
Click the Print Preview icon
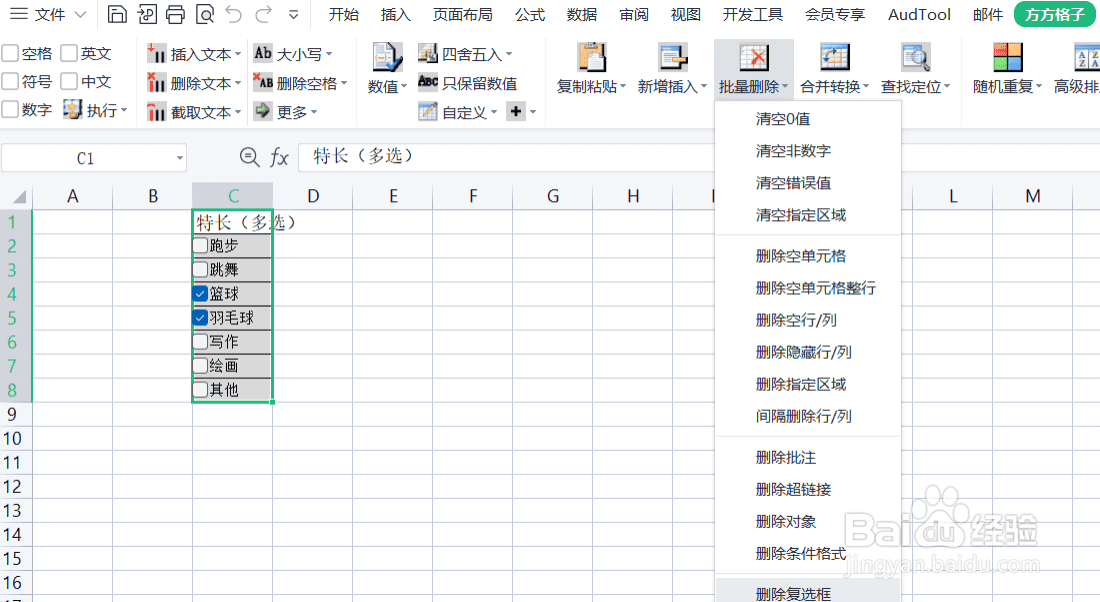(x=204, y=14)
